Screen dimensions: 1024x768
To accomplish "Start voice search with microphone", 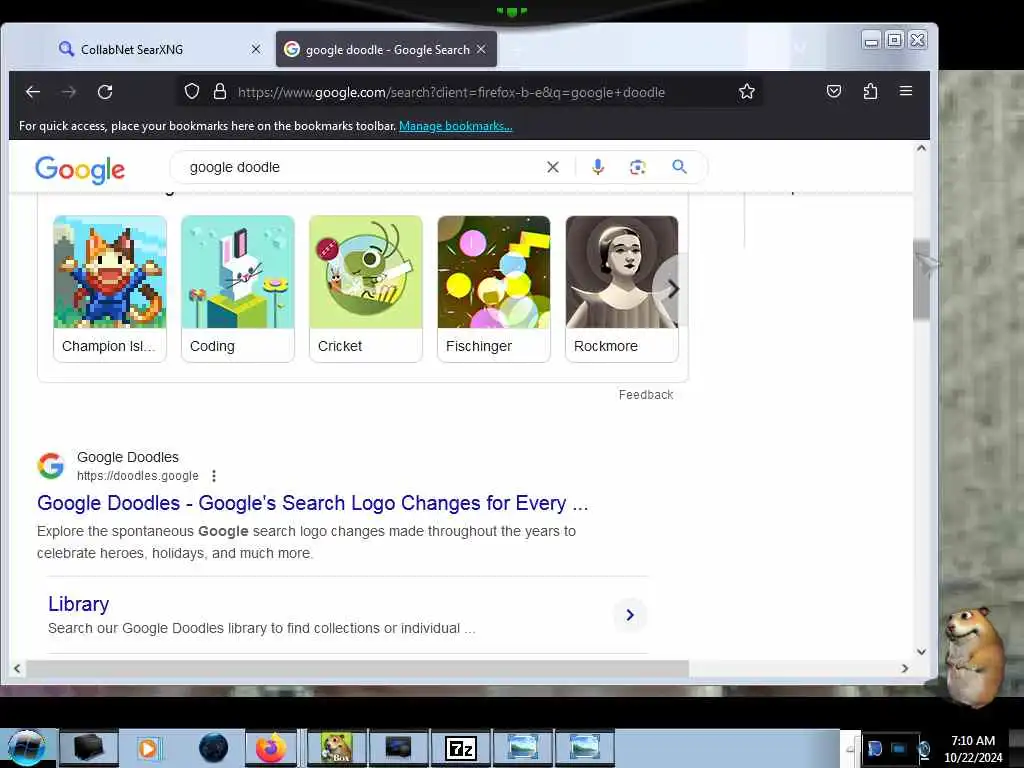I will tap(598, 167).
